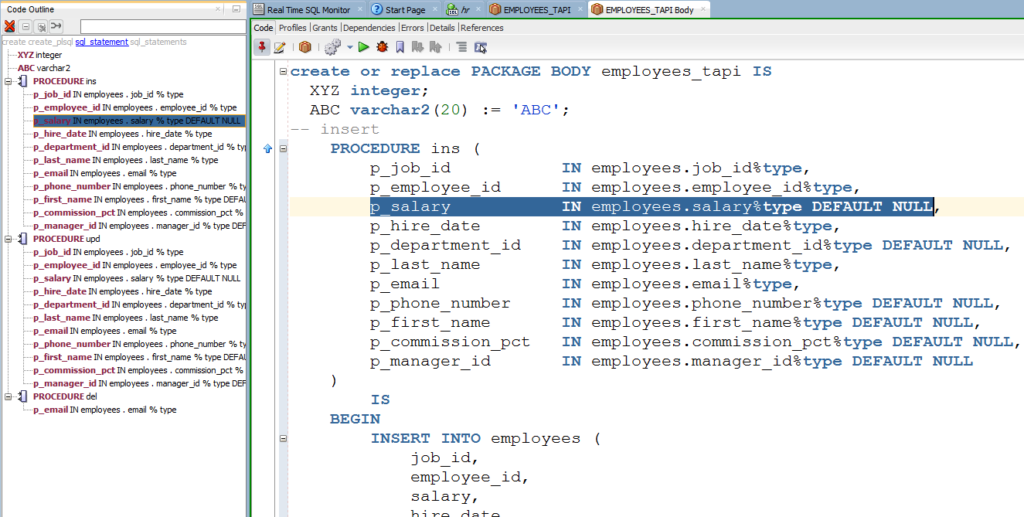Toggle read/write edit mode pencil icon

[280, 47]
